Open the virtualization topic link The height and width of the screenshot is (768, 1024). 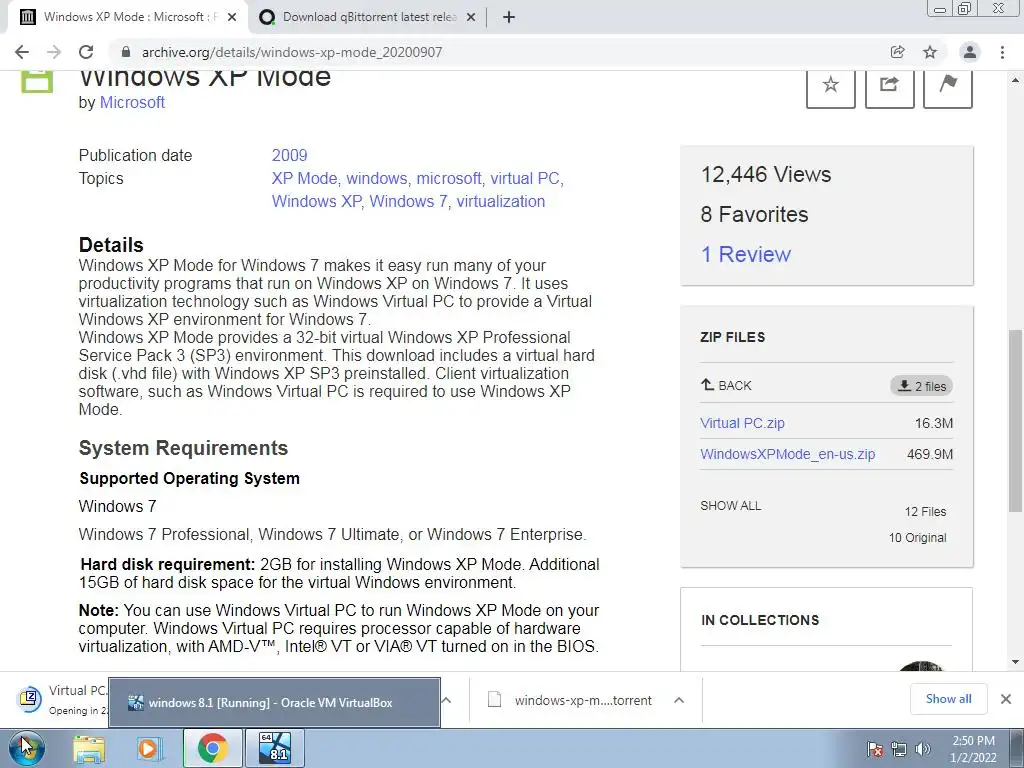(x=501, y=201)
